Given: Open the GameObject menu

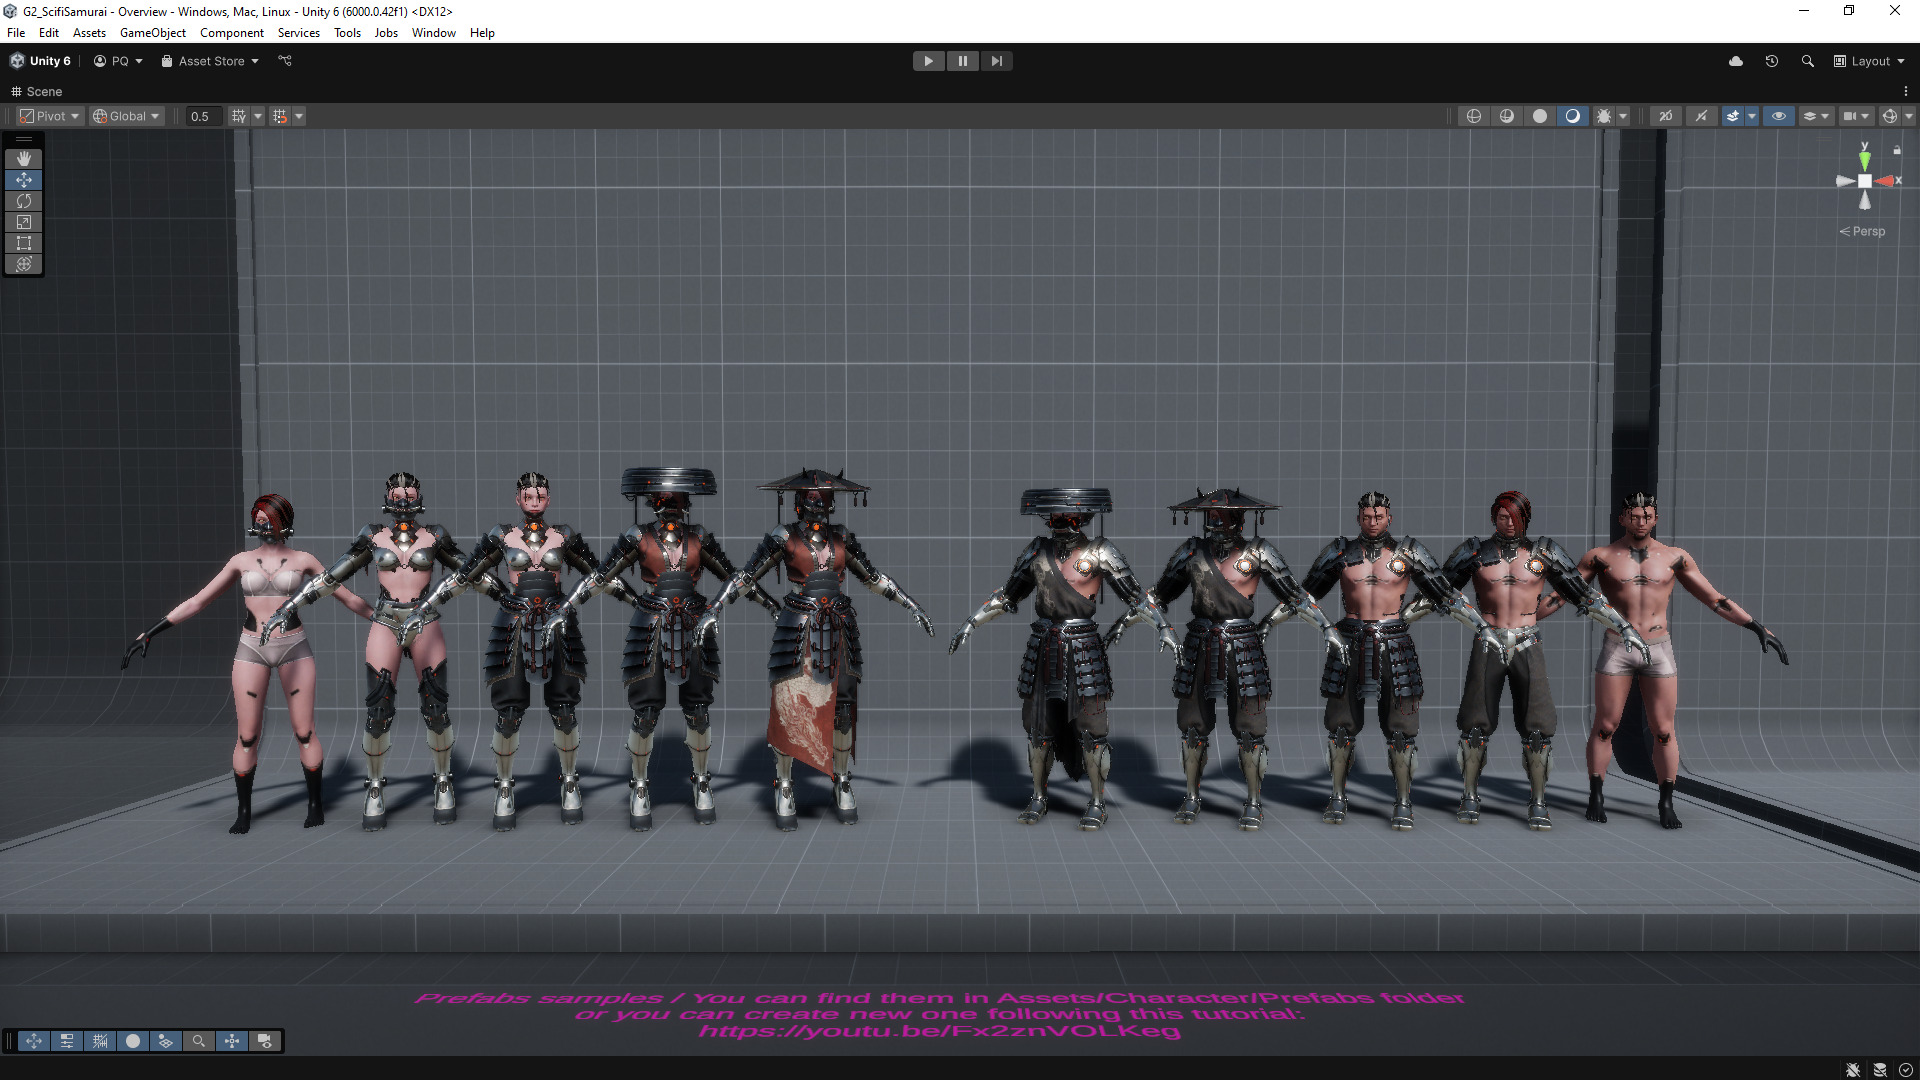Looking at the screenshot, I should [x=152, y=33].
